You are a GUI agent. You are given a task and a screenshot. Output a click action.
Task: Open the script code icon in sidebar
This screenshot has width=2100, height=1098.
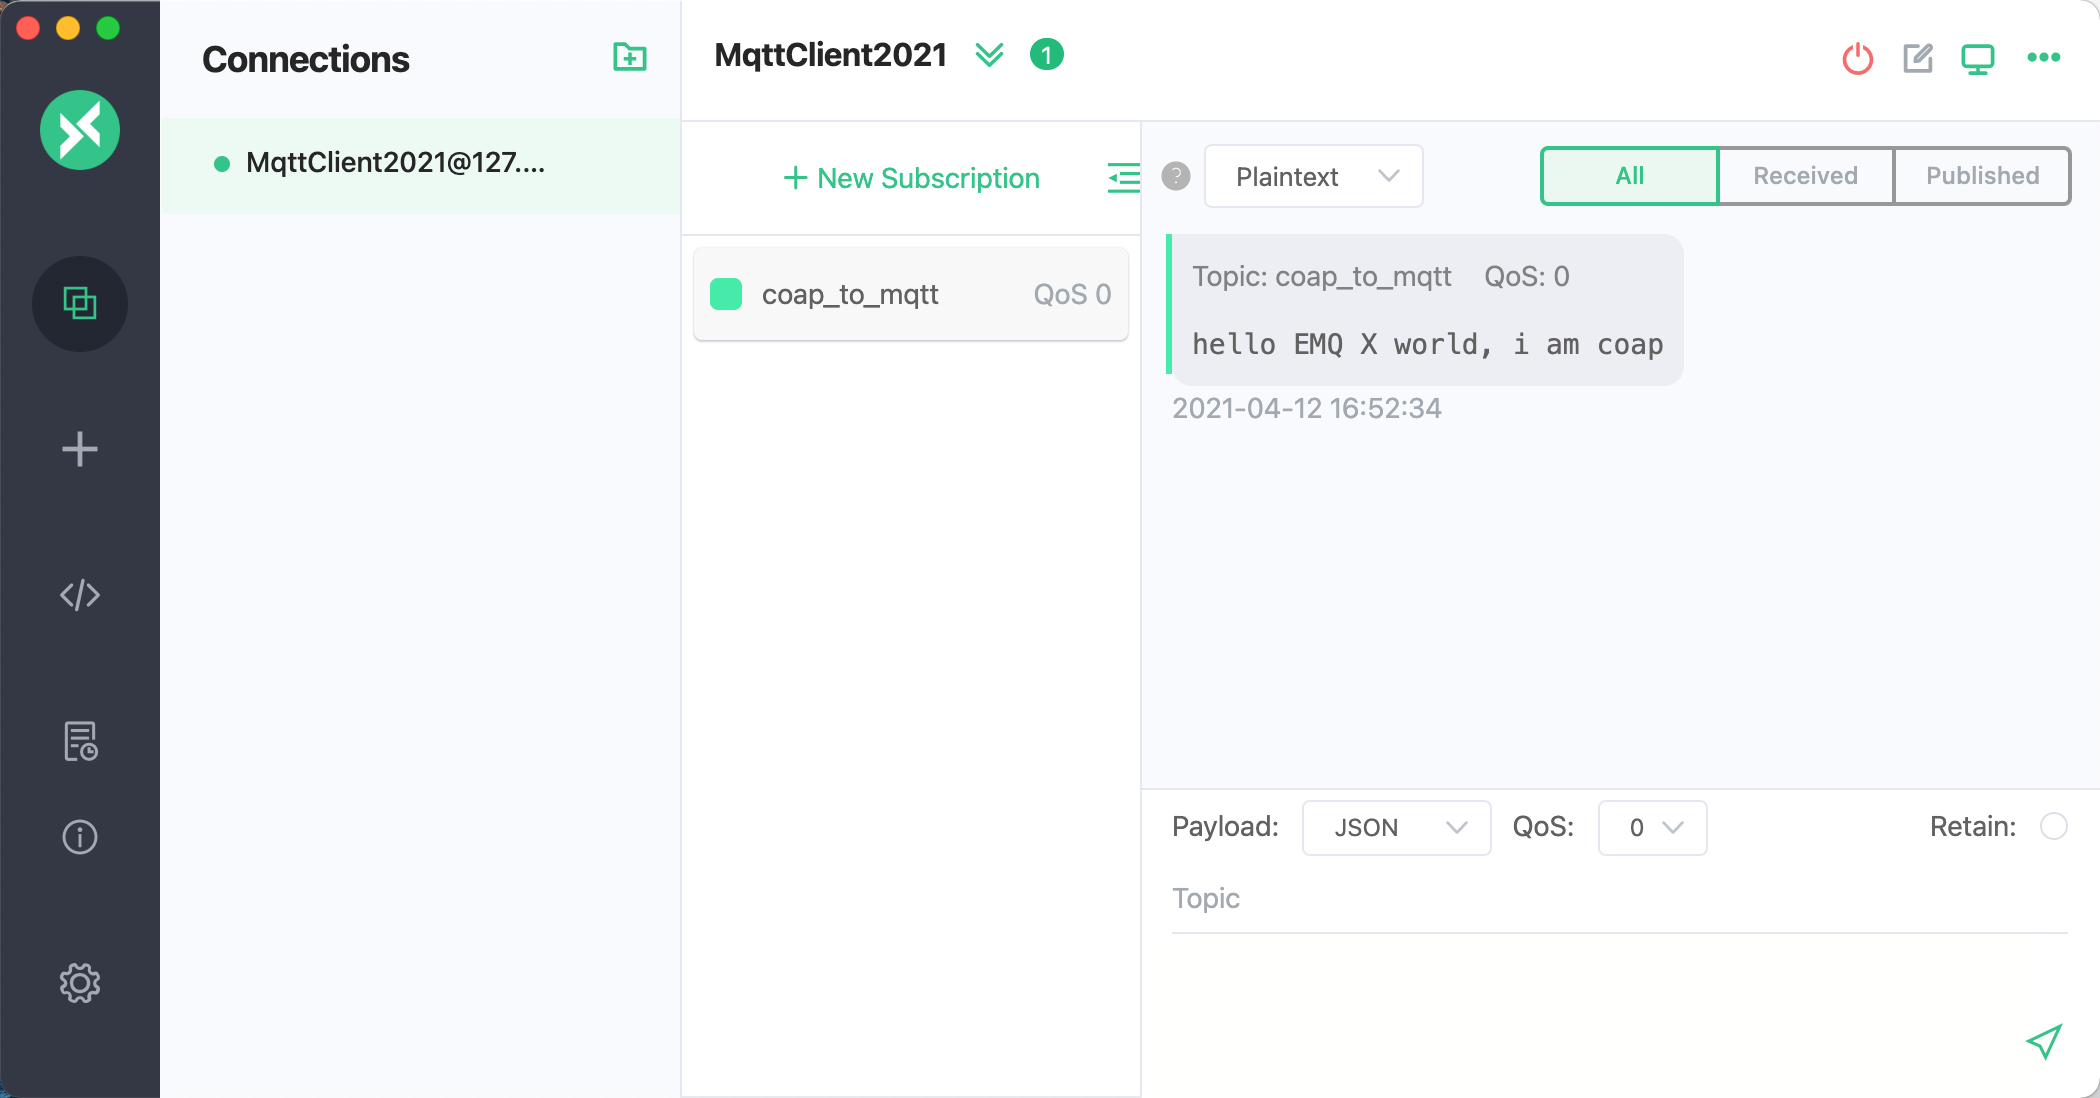(x=80, y=595)
